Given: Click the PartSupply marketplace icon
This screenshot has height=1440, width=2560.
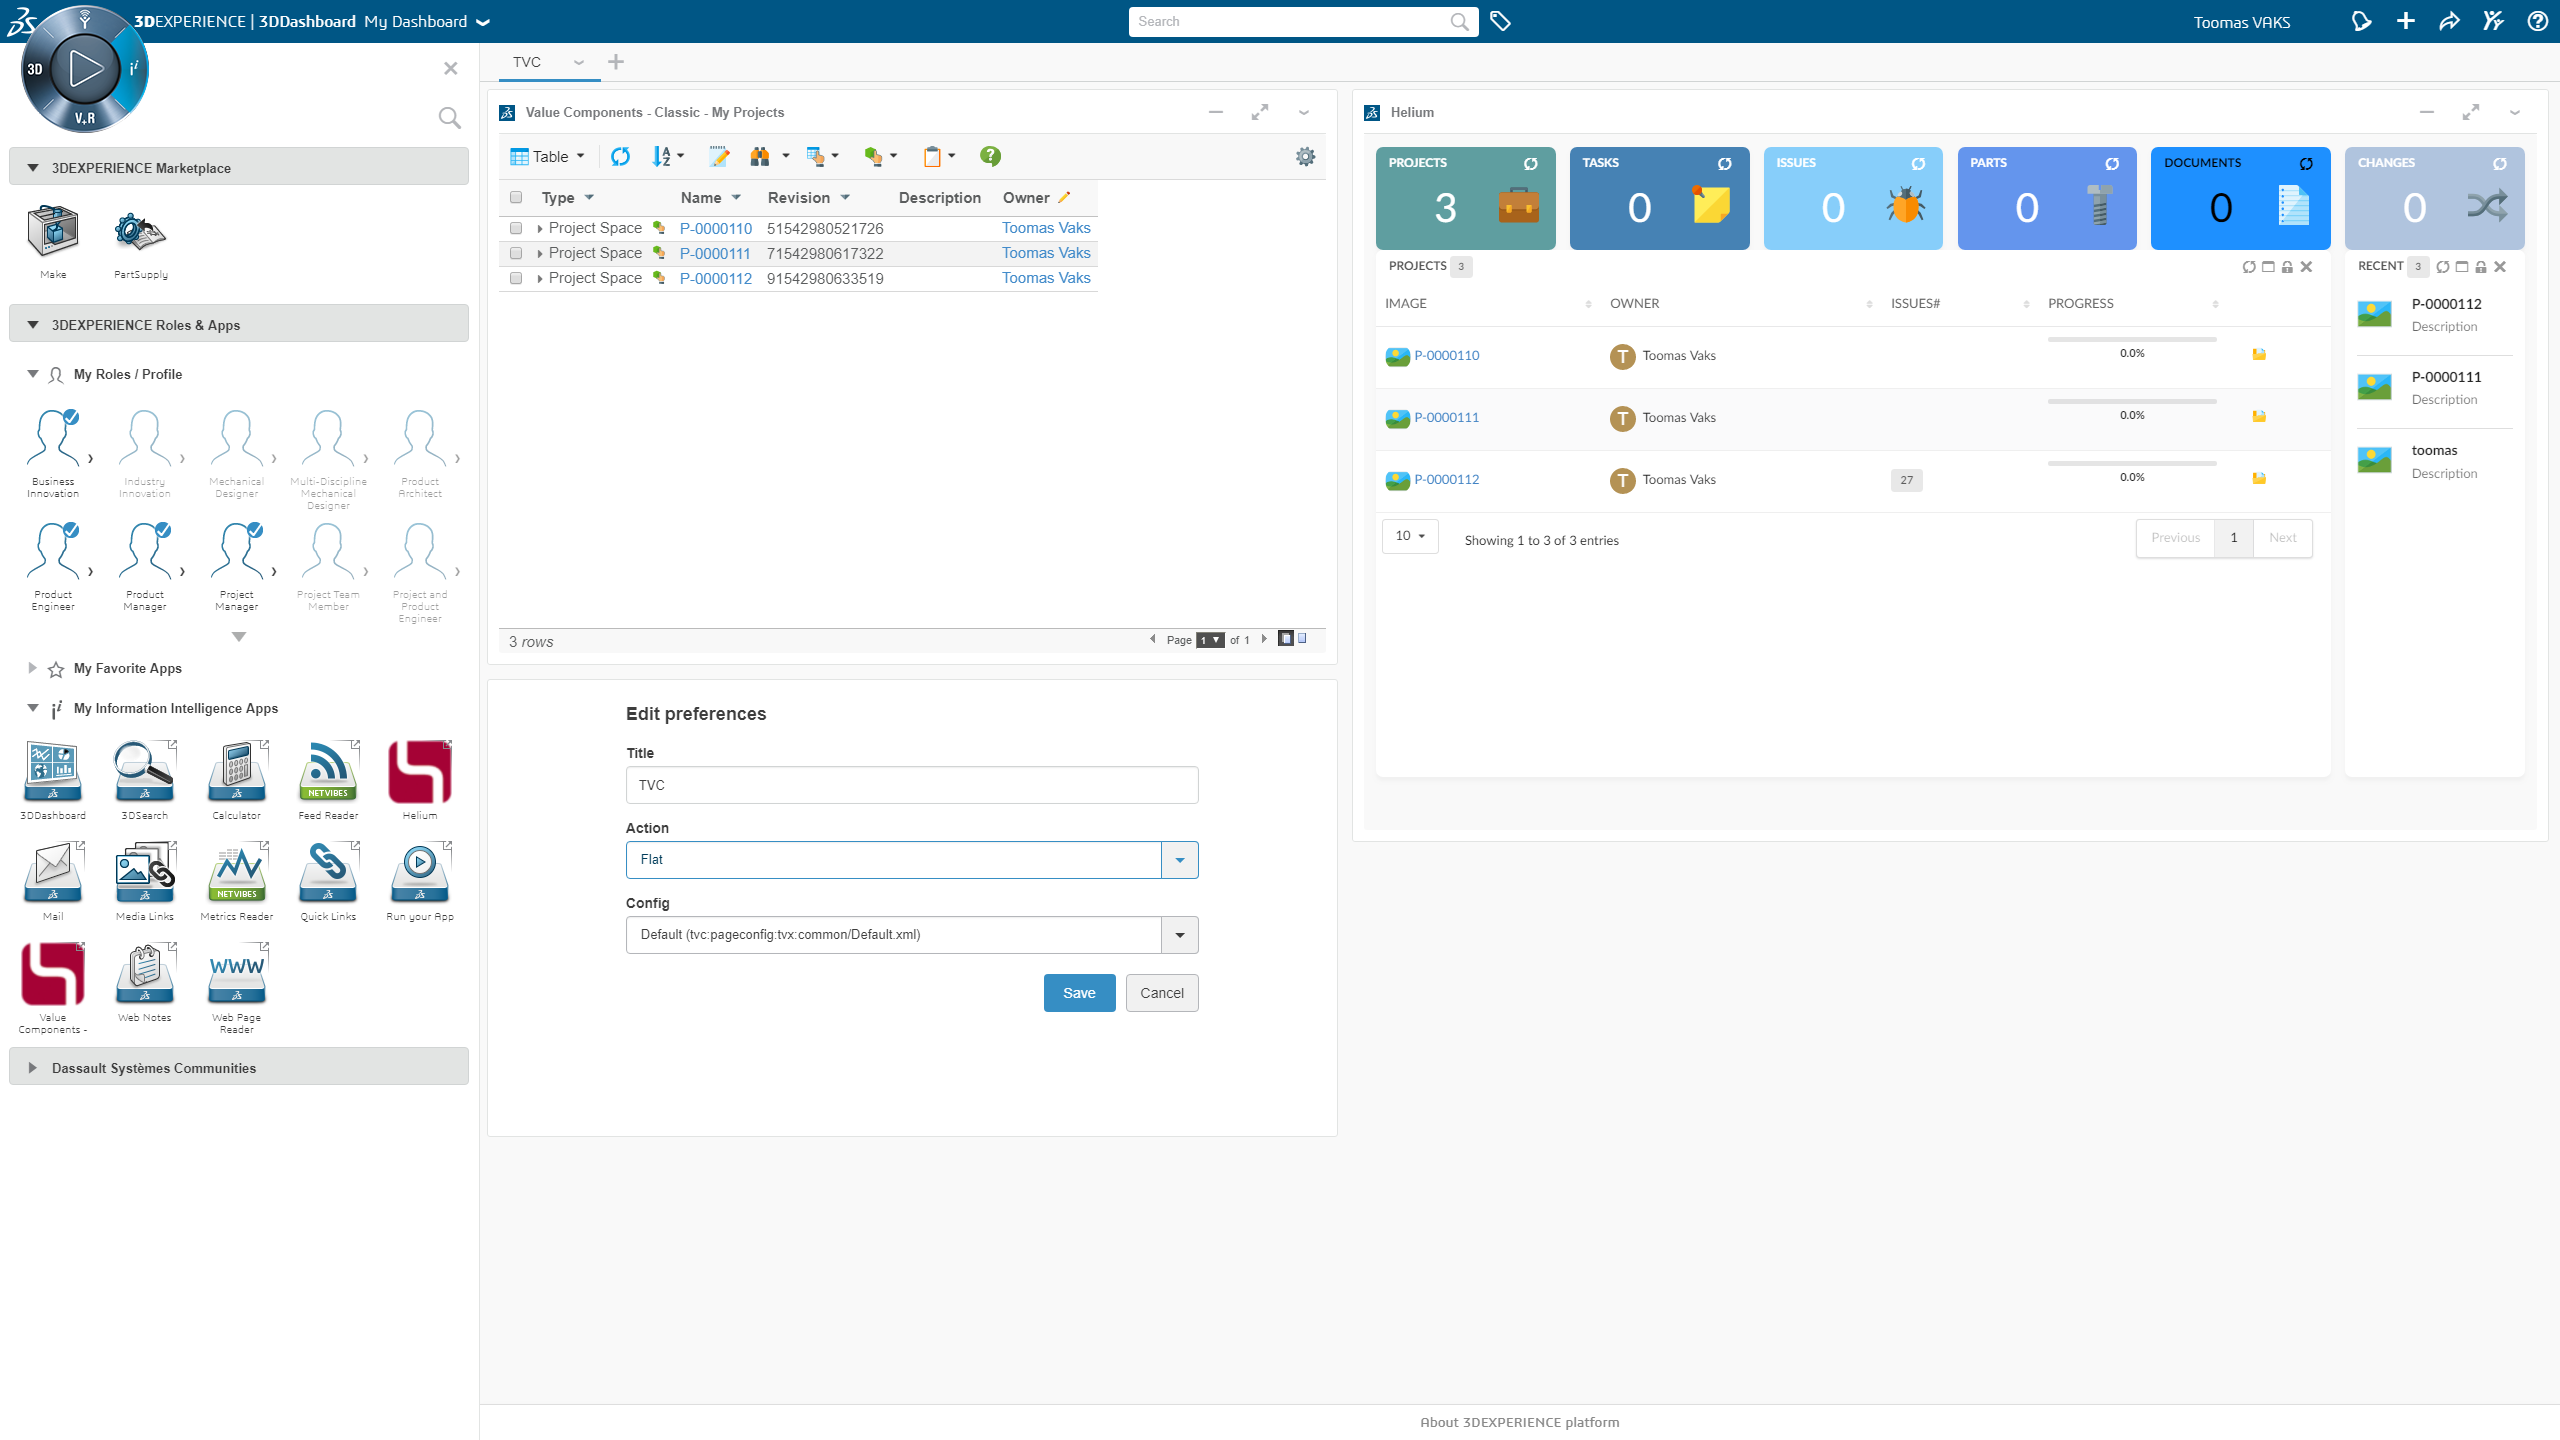Looking at the screenshot, I should 140,233.
